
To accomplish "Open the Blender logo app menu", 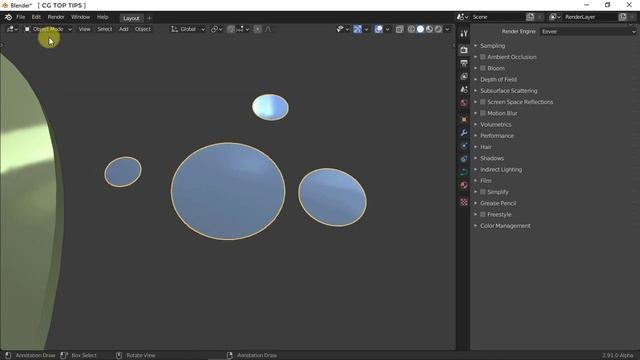I will tap(8, 17).
